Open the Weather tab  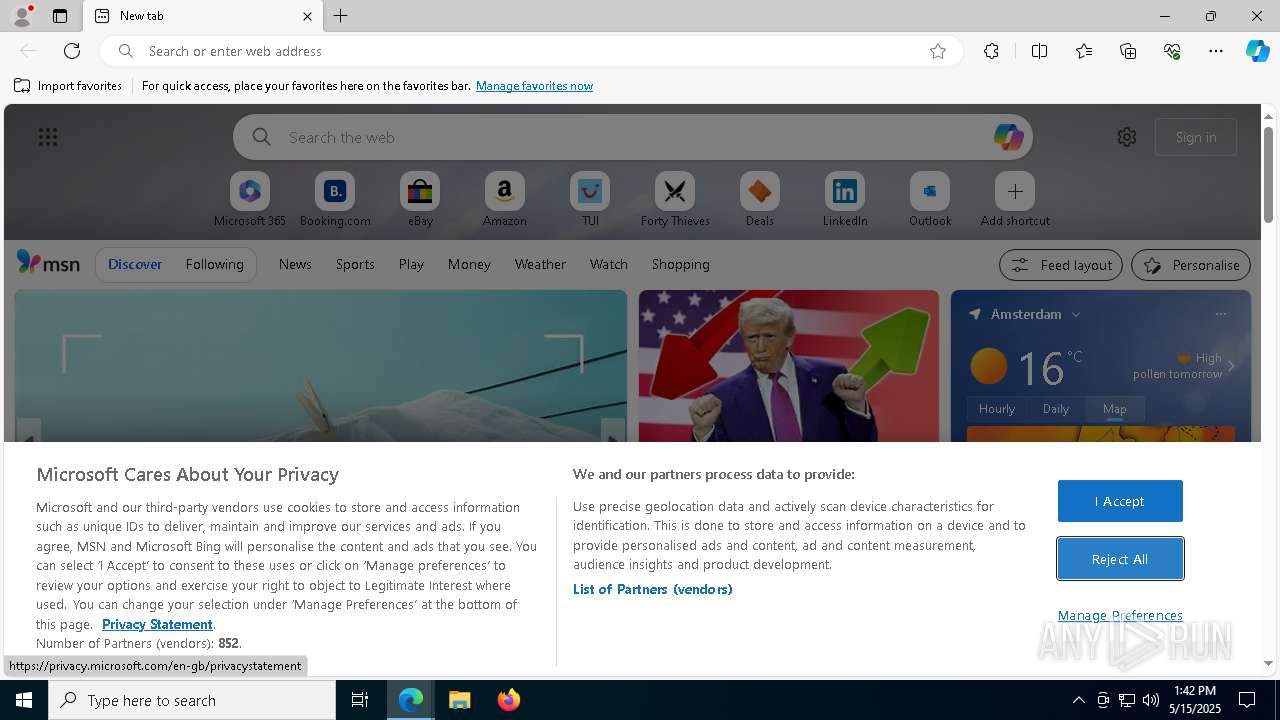click(540, 264)
